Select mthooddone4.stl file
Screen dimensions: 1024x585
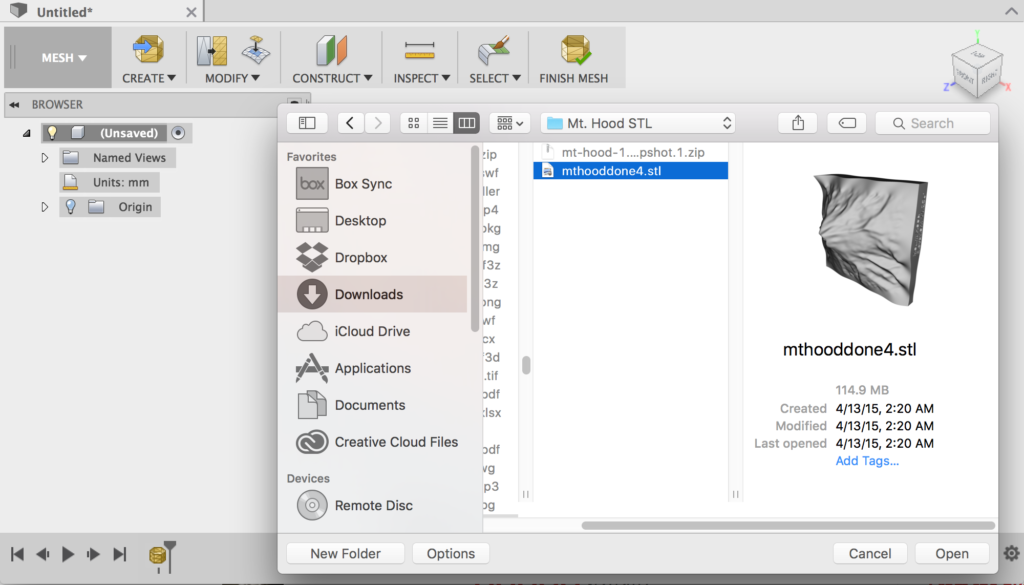coord(630,170)
